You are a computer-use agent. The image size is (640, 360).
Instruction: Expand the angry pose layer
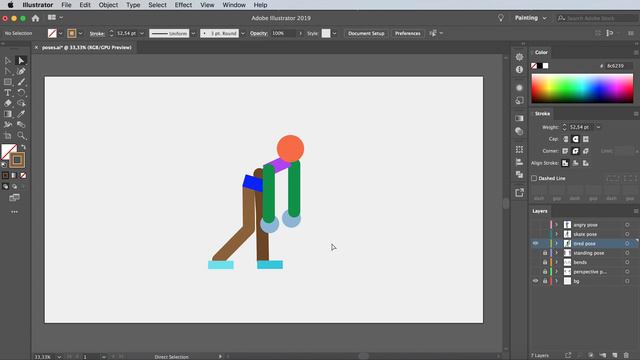556,225
